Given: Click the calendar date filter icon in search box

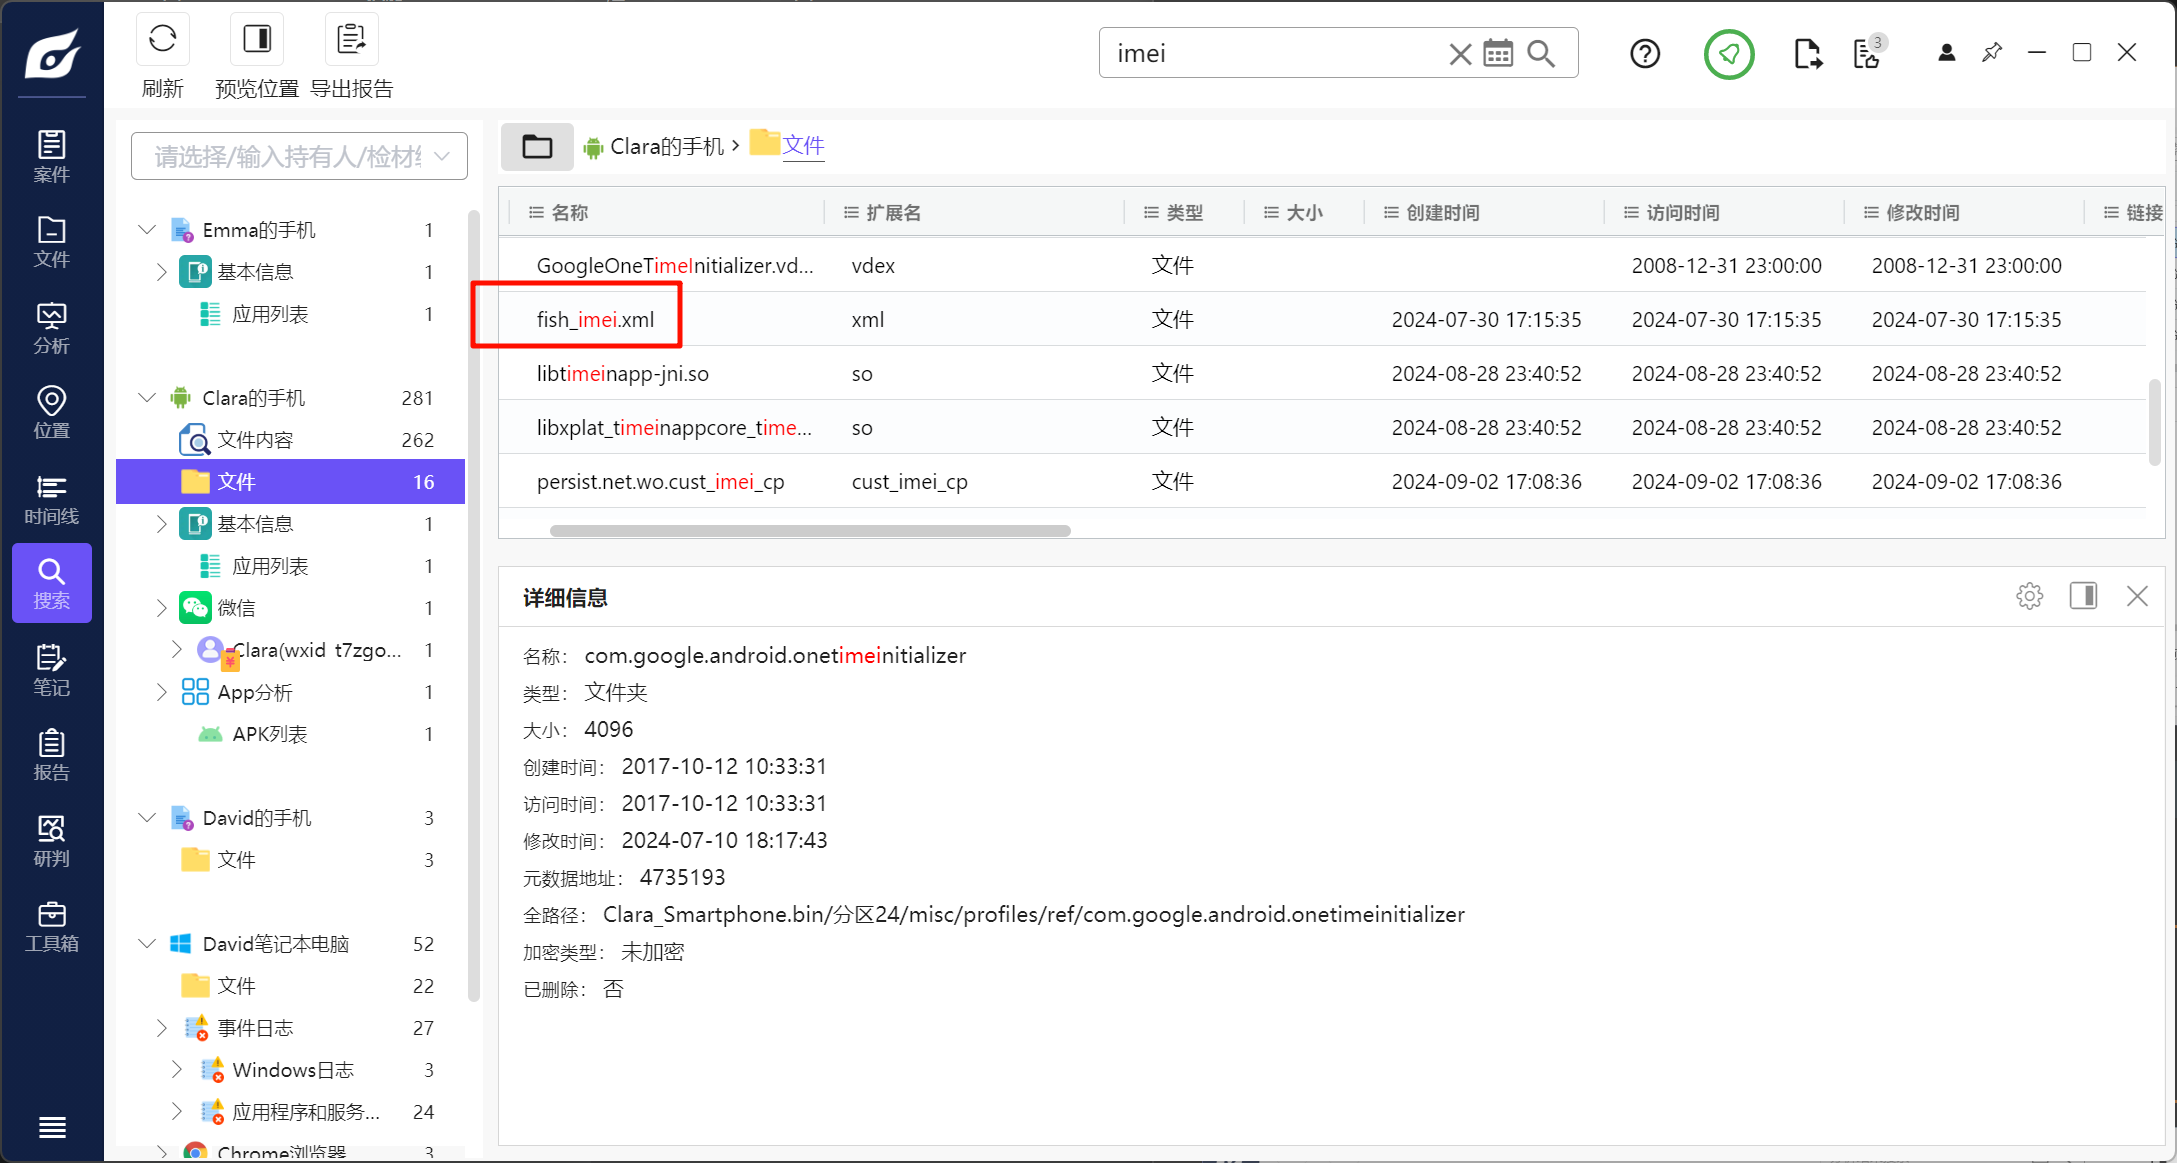Looking at the screenshot, I should 1497,54.
